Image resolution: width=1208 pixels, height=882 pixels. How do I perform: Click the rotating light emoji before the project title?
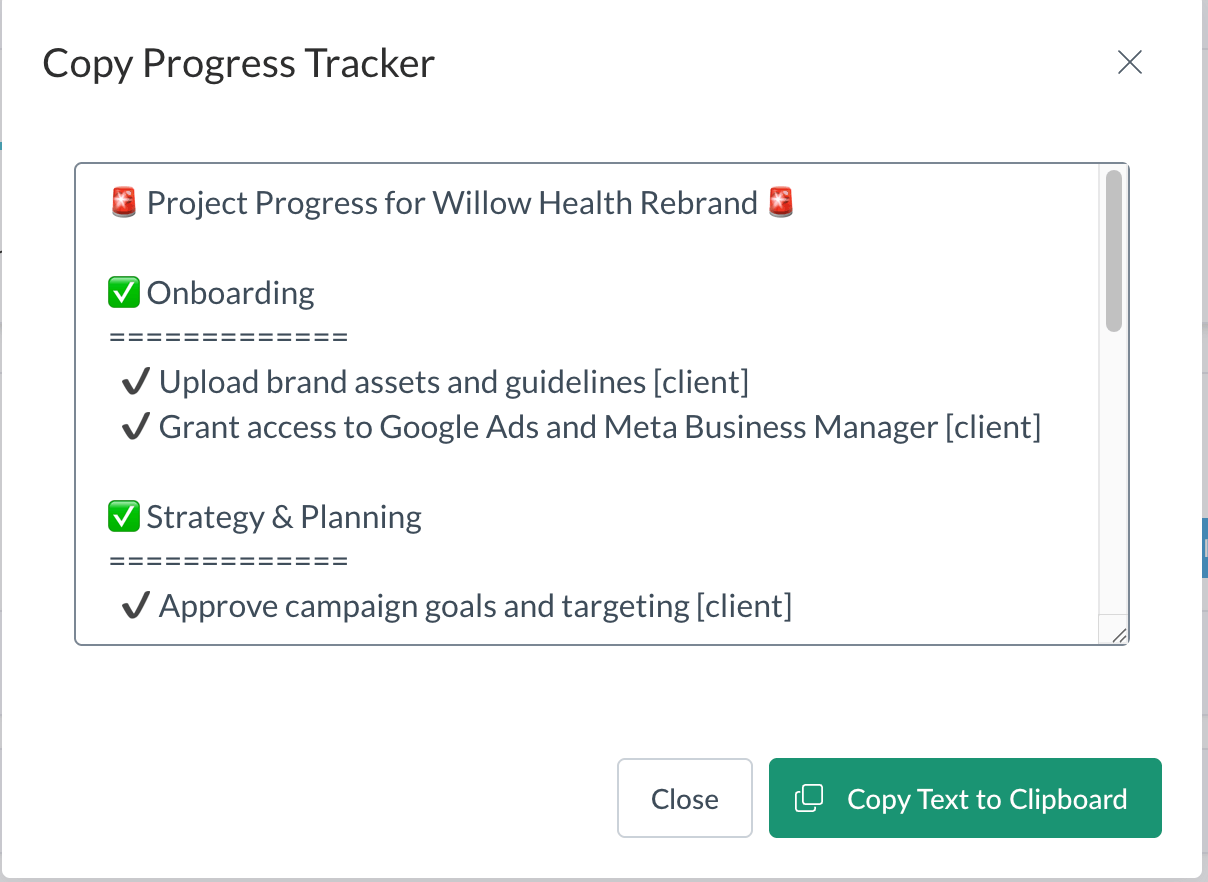[124, 201]
